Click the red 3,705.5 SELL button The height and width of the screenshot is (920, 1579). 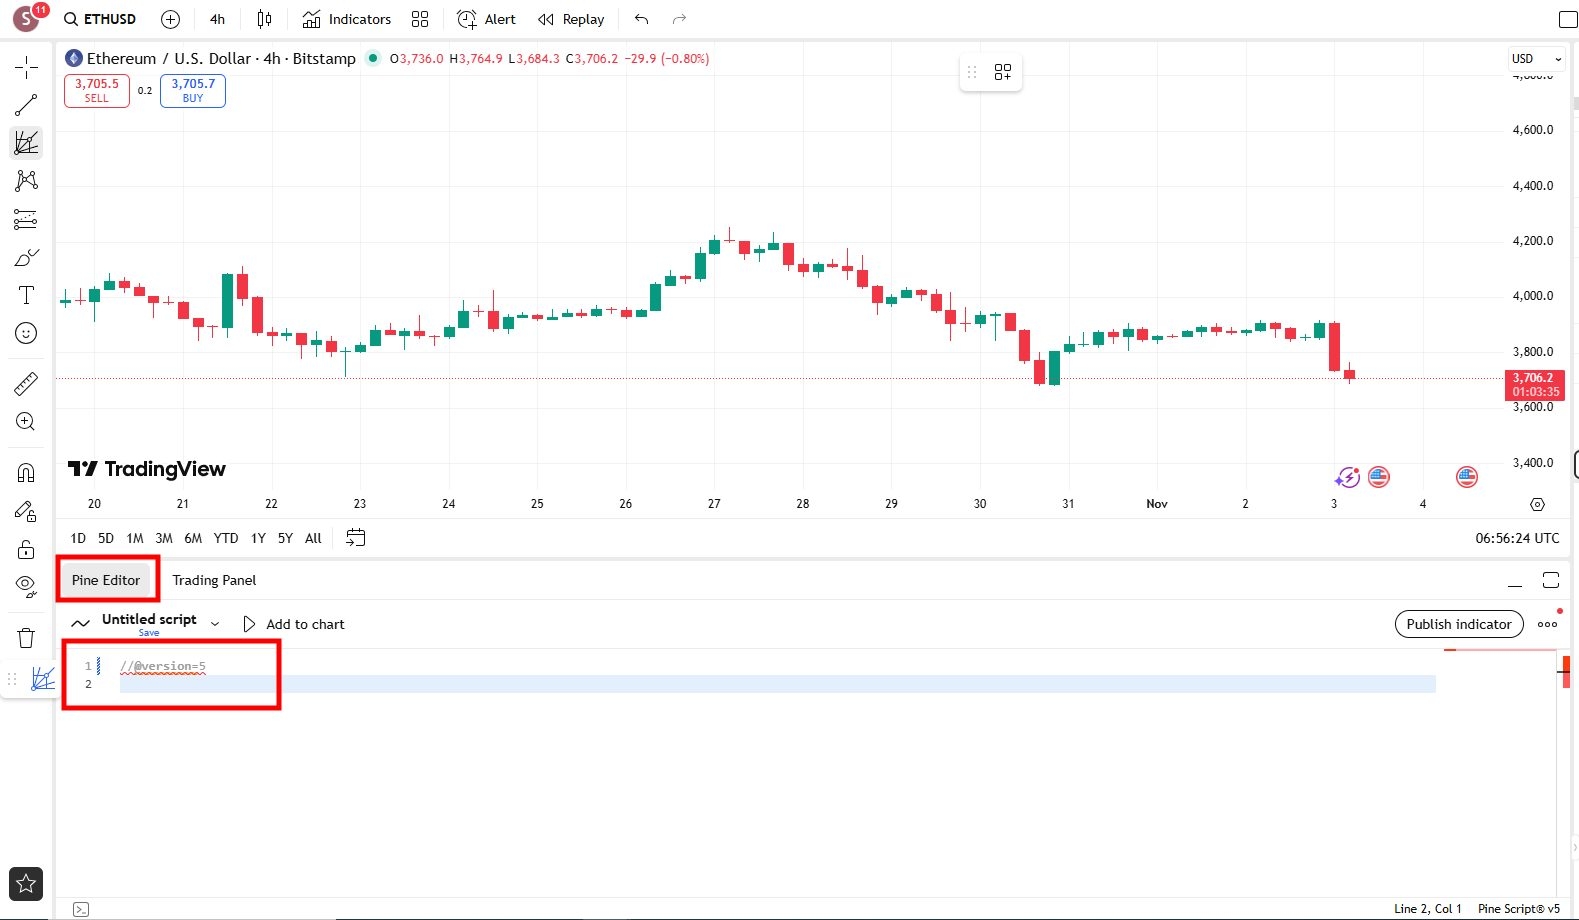96,90
